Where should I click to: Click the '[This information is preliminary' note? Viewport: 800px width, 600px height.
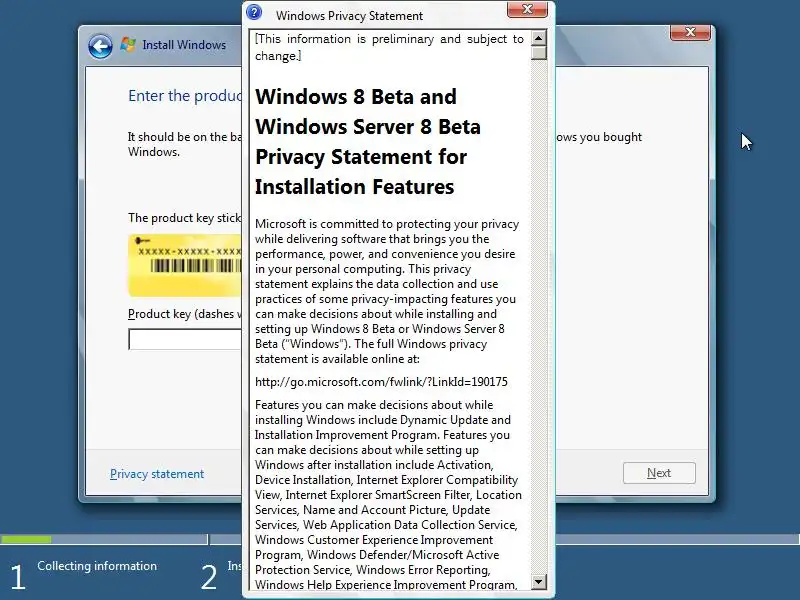click(389, 47)
